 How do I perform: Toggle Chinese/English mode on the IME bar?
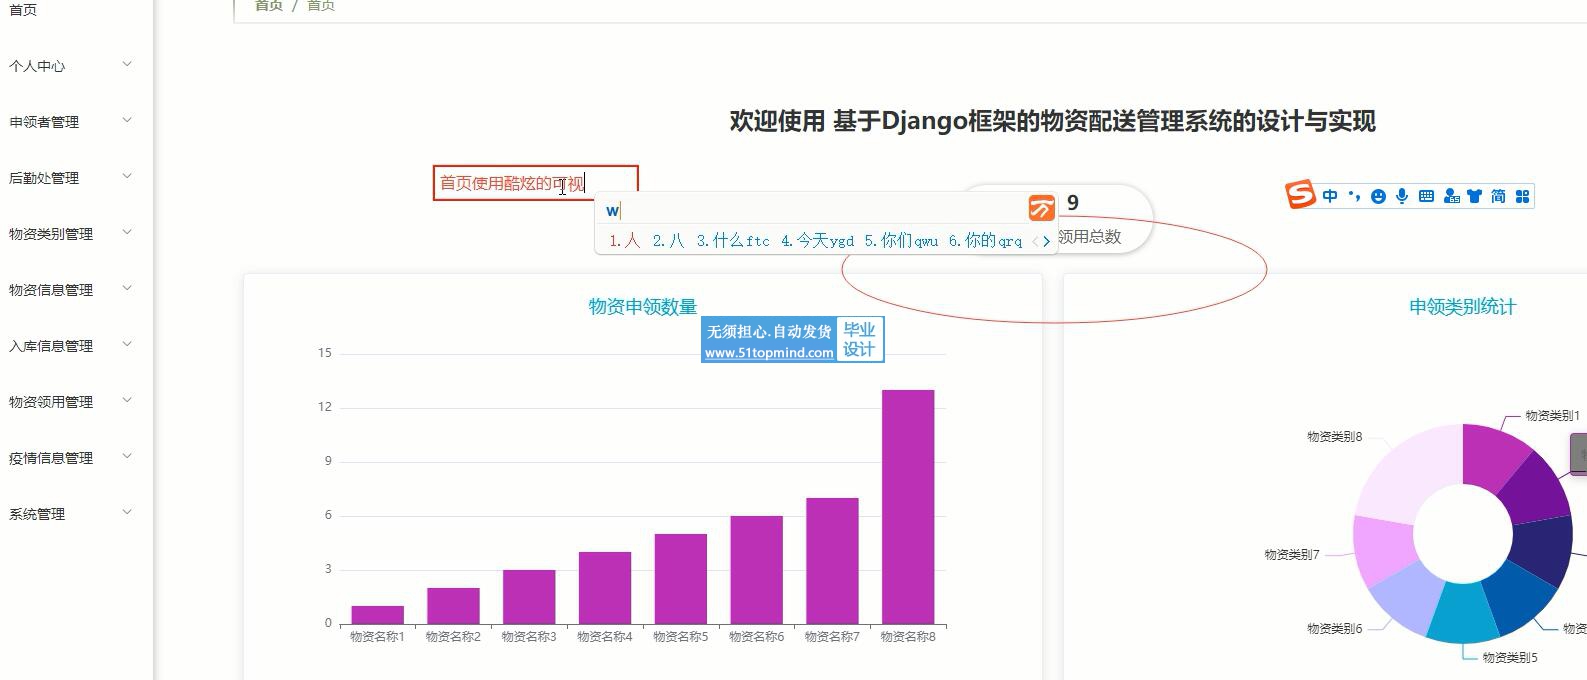(1330, 196)
